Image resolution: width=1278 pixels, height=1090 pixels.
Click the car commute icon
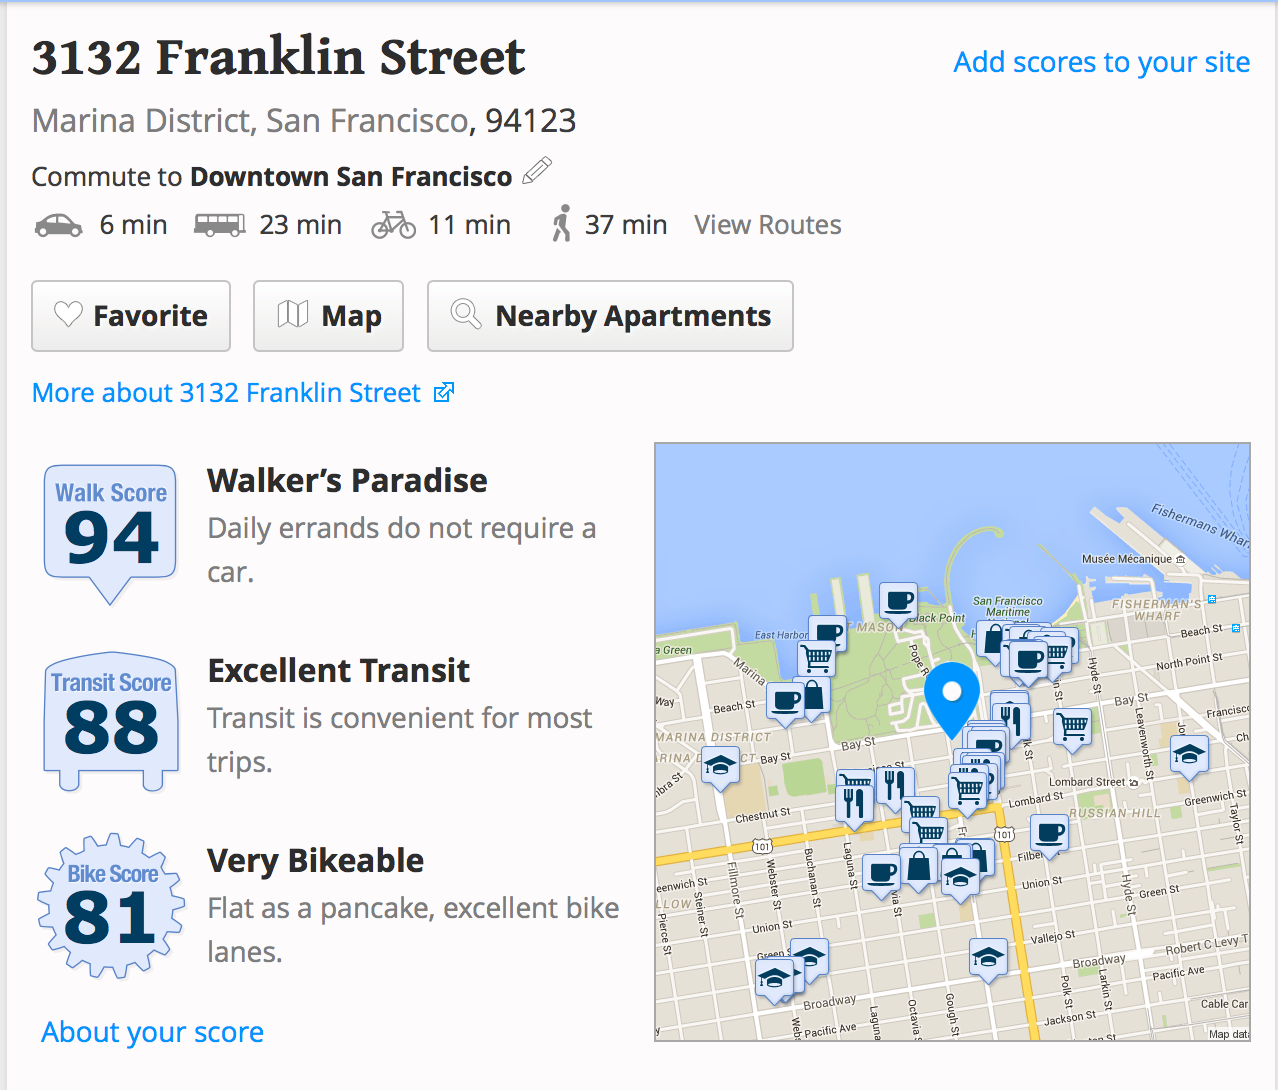(59, 225)
